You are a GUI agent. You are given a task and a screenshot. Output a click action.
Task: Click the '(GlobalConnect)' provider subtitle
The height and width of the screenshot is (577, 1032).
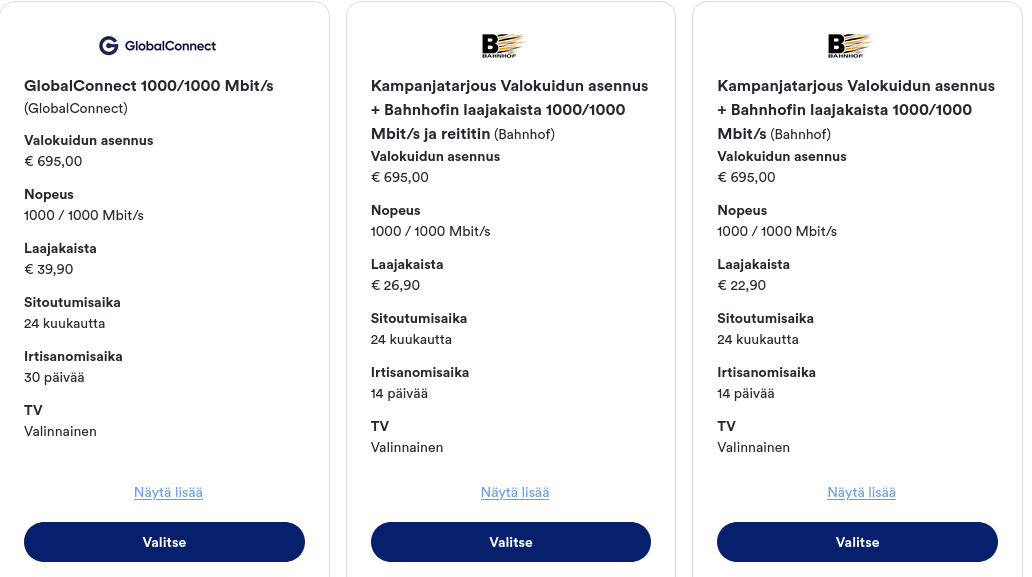point(76,108)
